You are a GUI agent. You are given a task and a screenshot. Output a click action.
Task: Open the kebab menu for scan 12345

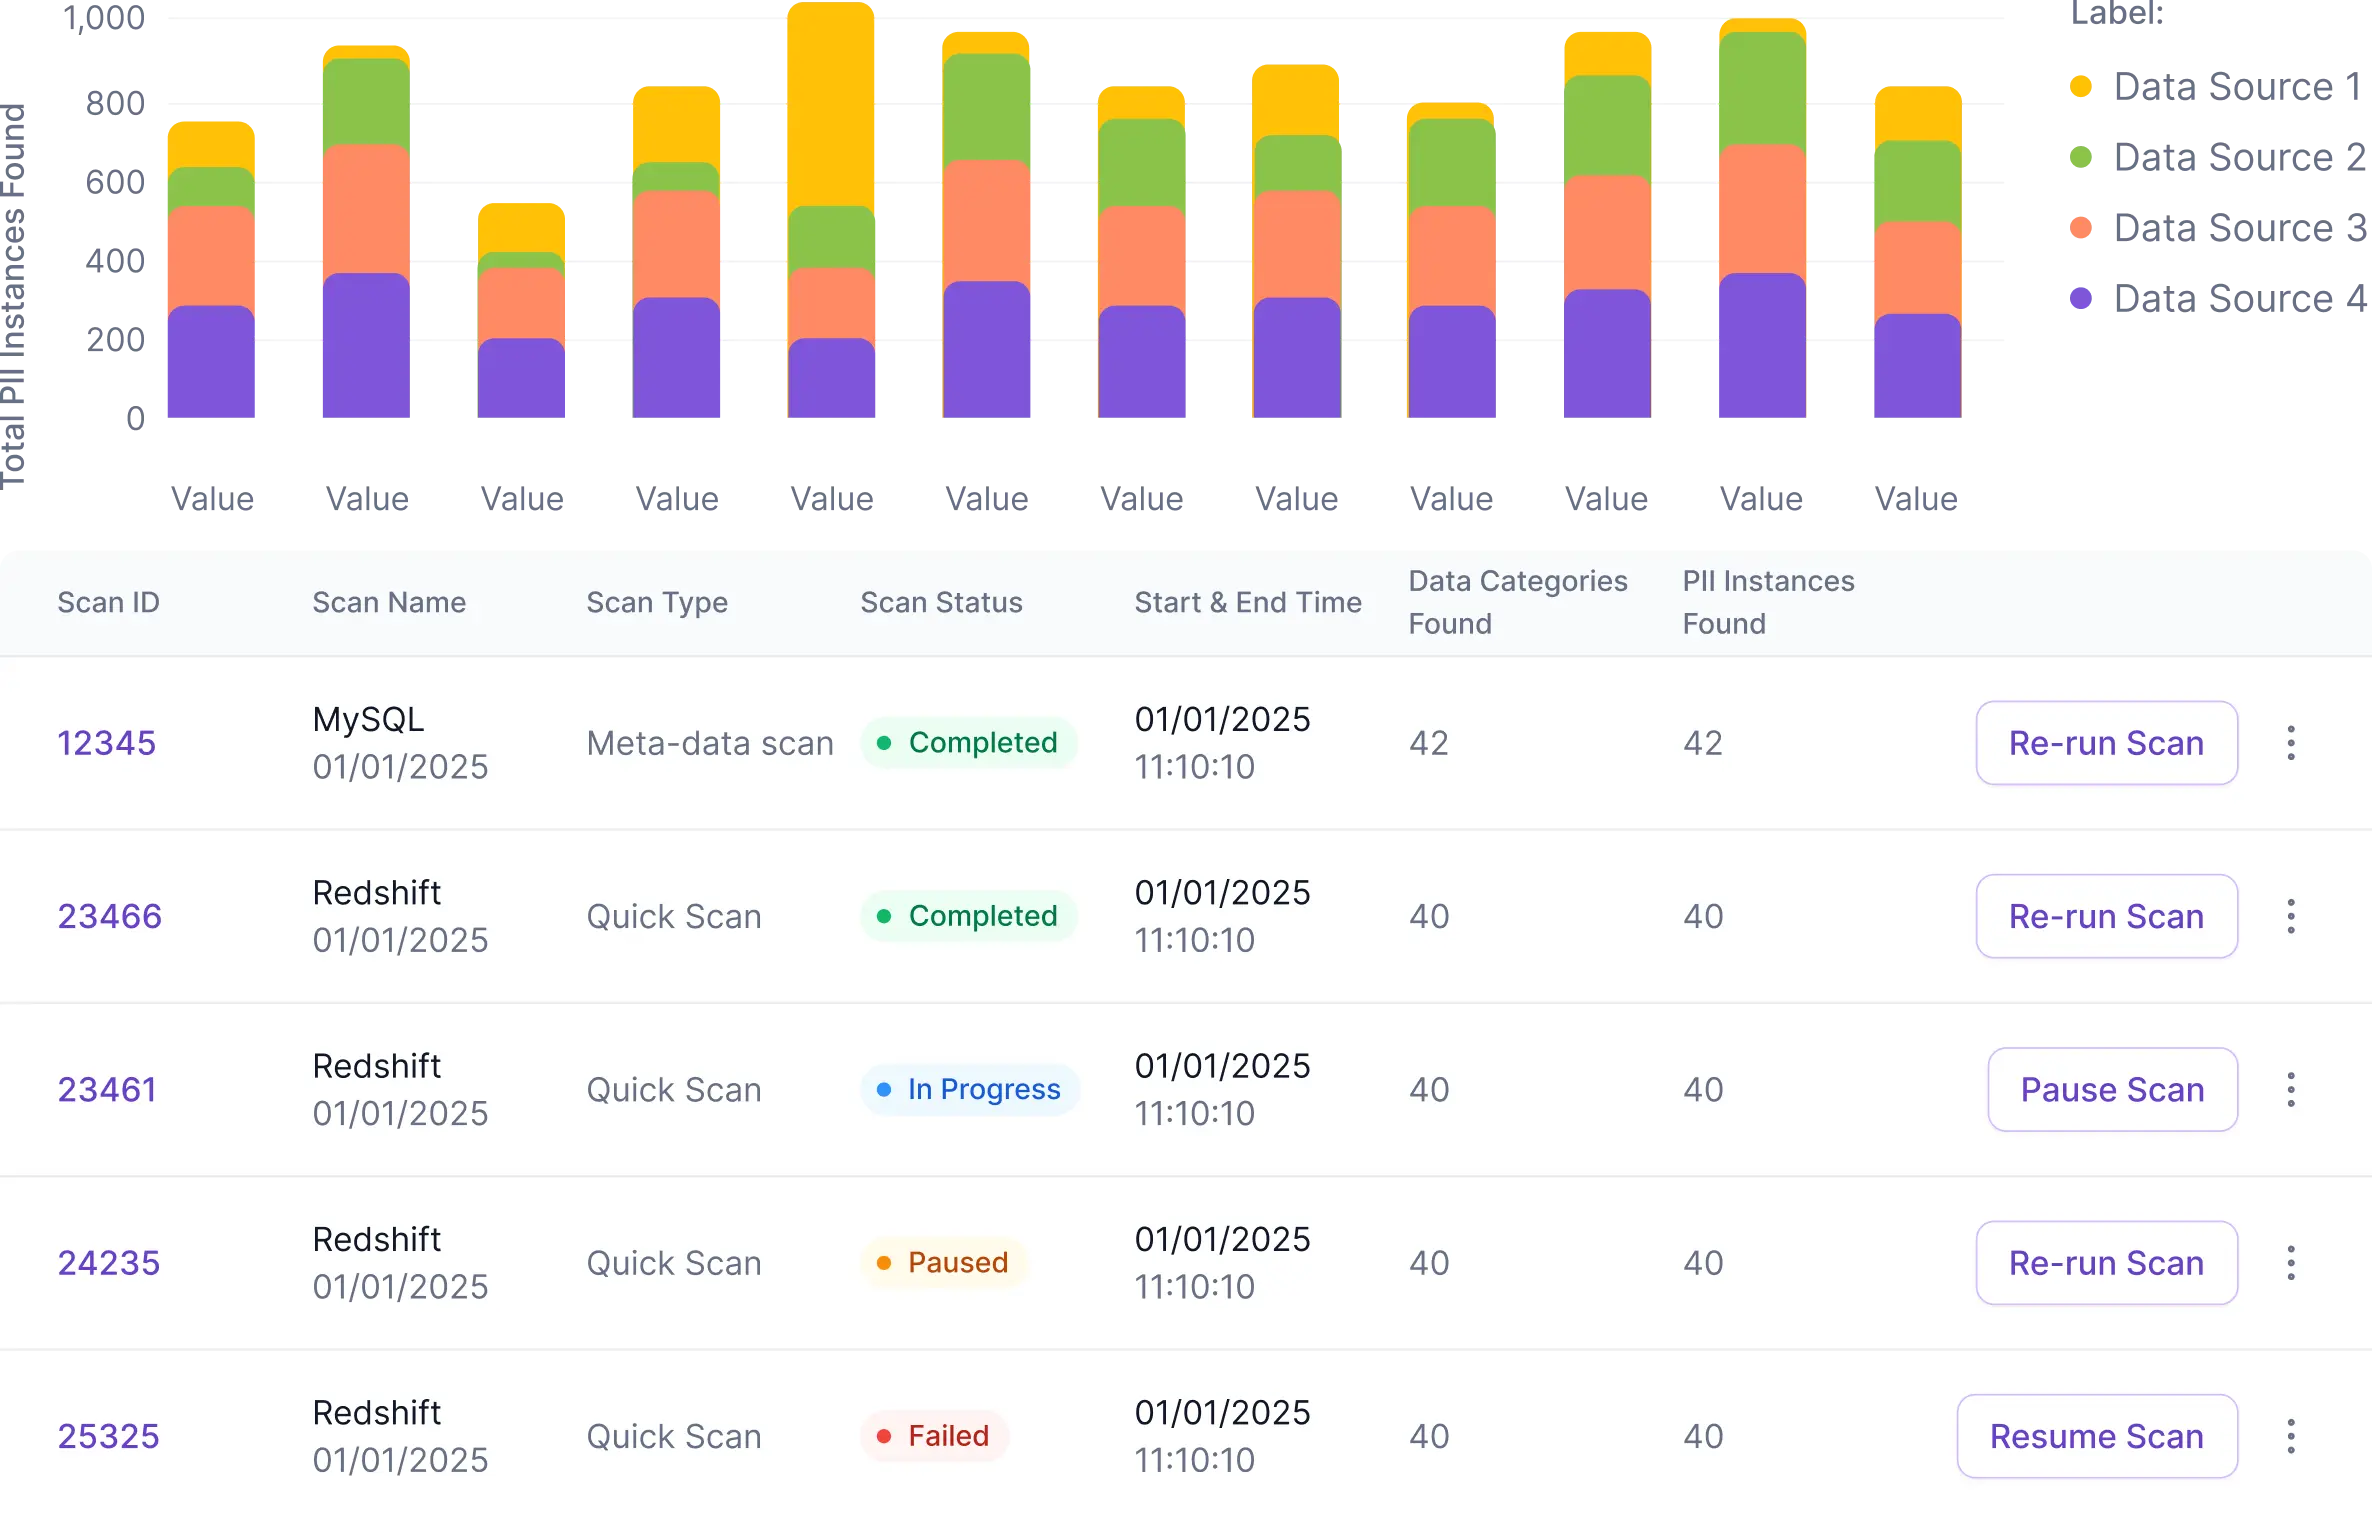tap(2290, 743)
